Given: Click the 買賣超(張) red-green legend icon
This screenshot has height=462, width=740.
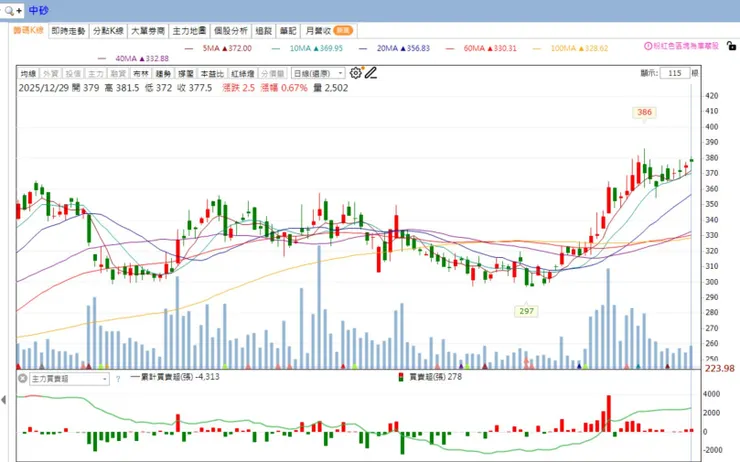Looking at the screenshot, I should click(x=401, y=377).
